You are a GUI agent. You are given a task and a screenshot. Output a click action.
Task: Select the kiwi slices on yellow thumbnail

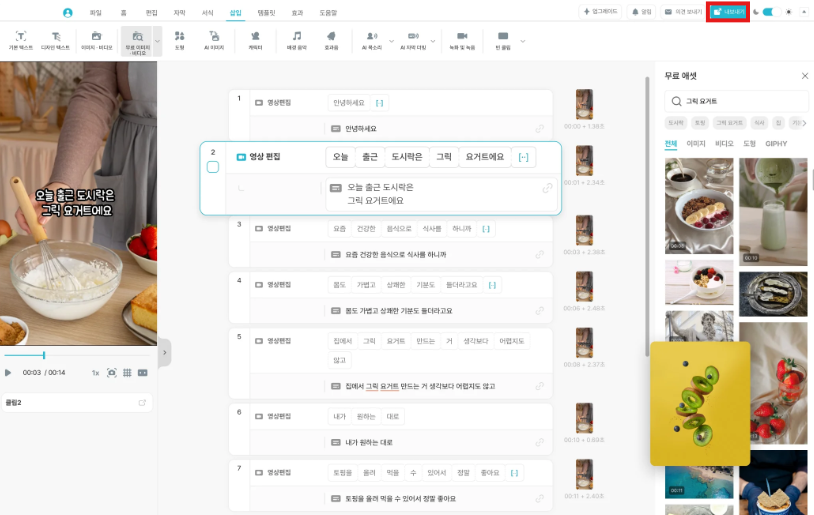[x=700, y=403]
